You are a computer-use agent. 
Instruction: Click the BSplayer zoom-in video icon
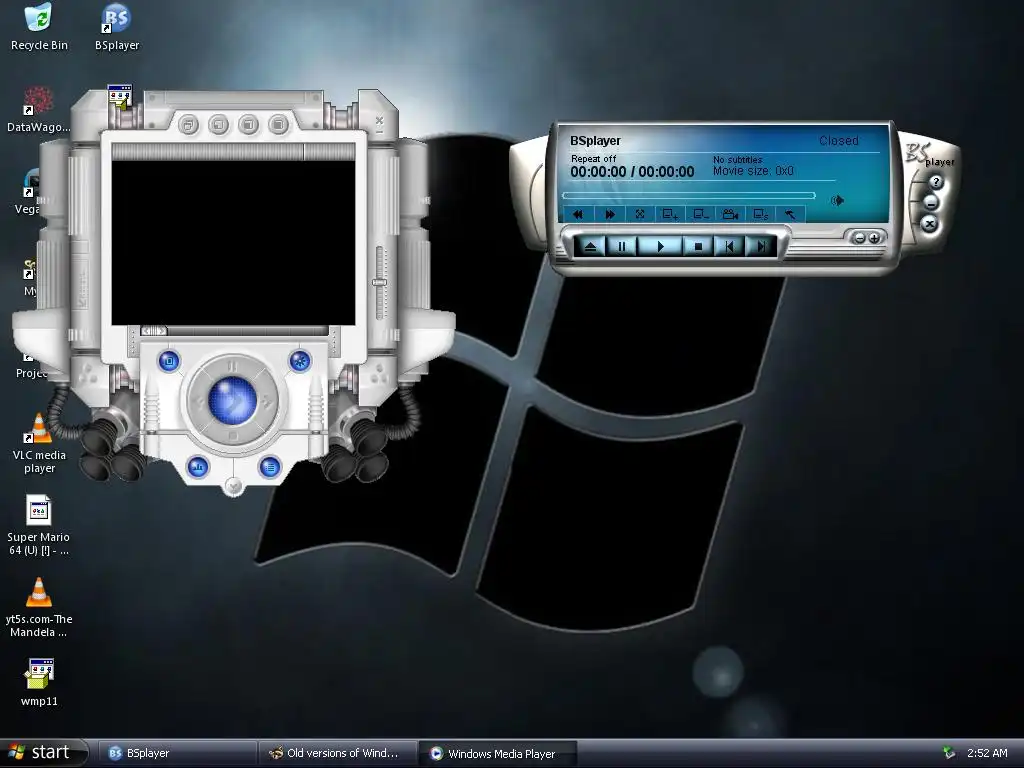pyautogui.click(x=670, y=214)
